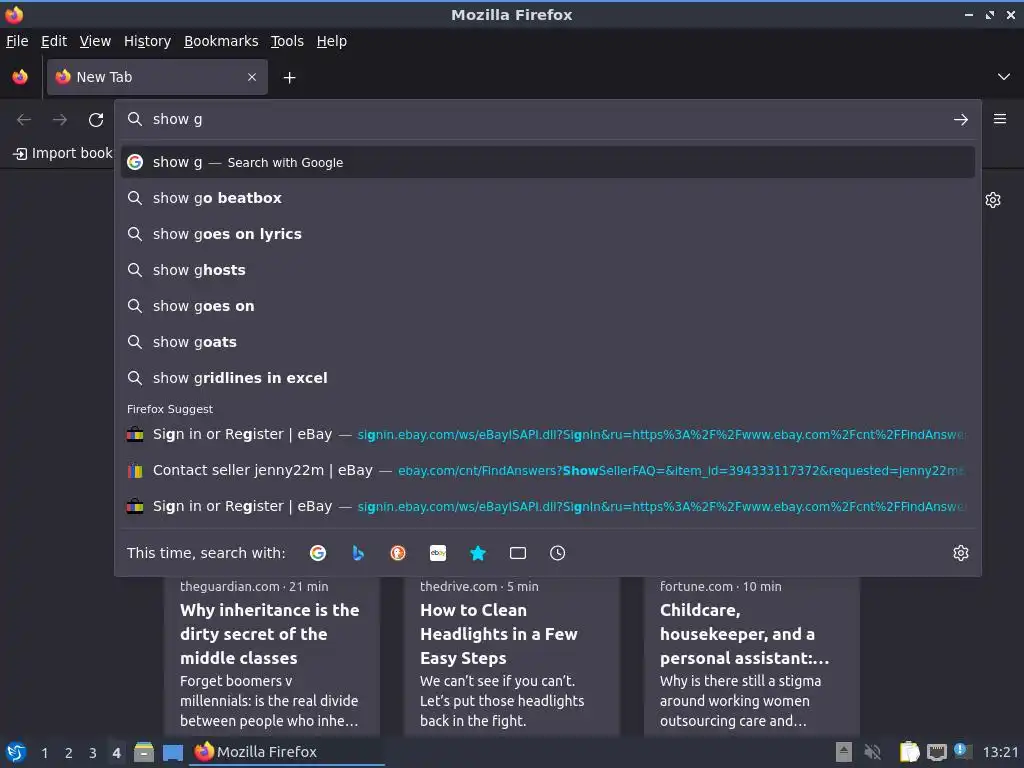The width and height of the screenshot is (1024, 768).
Task: Open file manager icon in taskbar
Action: (144, 752)
